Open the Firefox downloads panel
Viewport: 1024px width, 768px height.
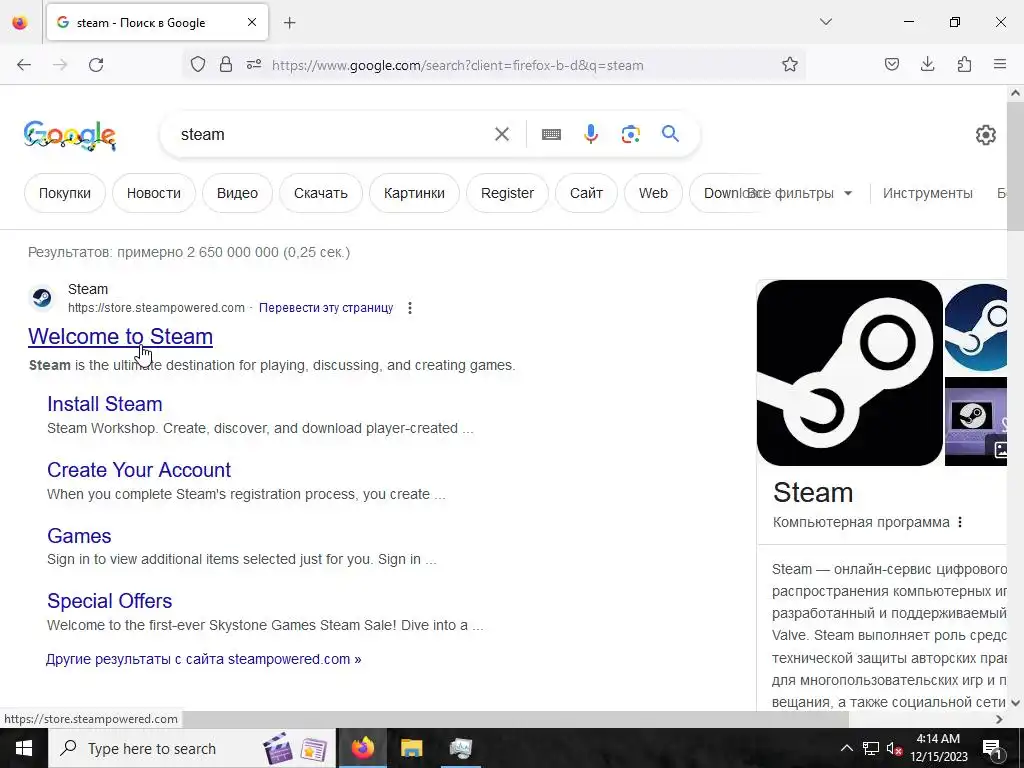click(927, 65)
